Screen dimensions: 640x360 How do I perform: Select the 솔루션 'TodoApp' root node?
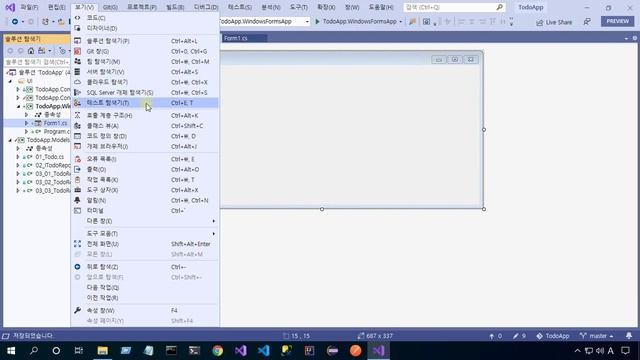[x=40, y=73]
